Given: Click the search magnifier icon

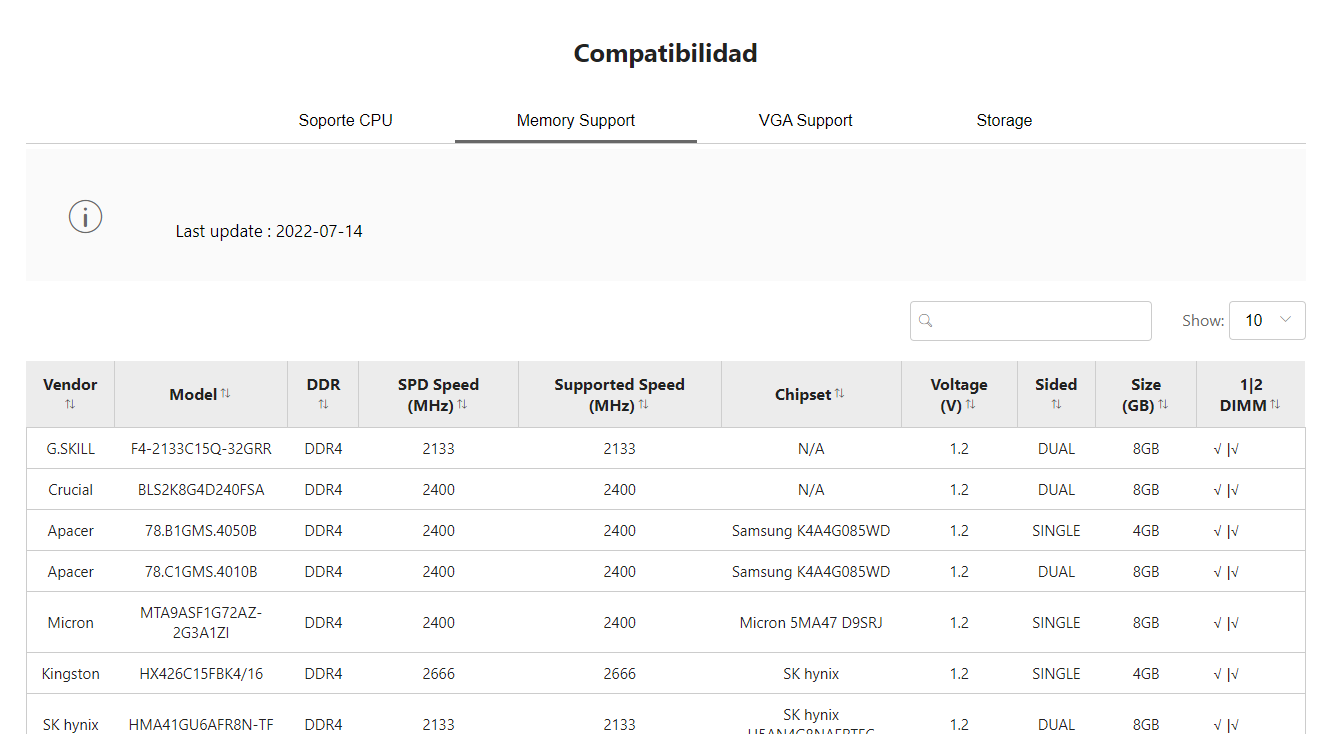Looking at the screenshot, I should 926,321.
